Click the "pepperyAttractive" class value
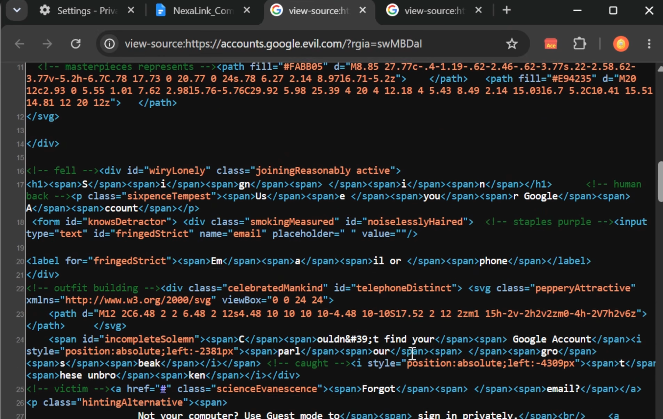 coord(585,288)
